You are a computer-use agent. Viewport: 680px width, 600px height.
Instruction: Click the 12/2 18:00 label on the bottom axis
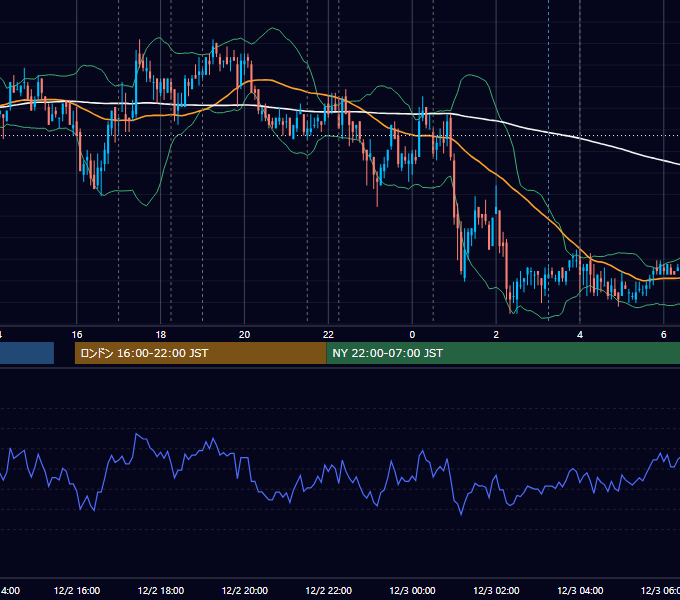(x=161, y=591)
